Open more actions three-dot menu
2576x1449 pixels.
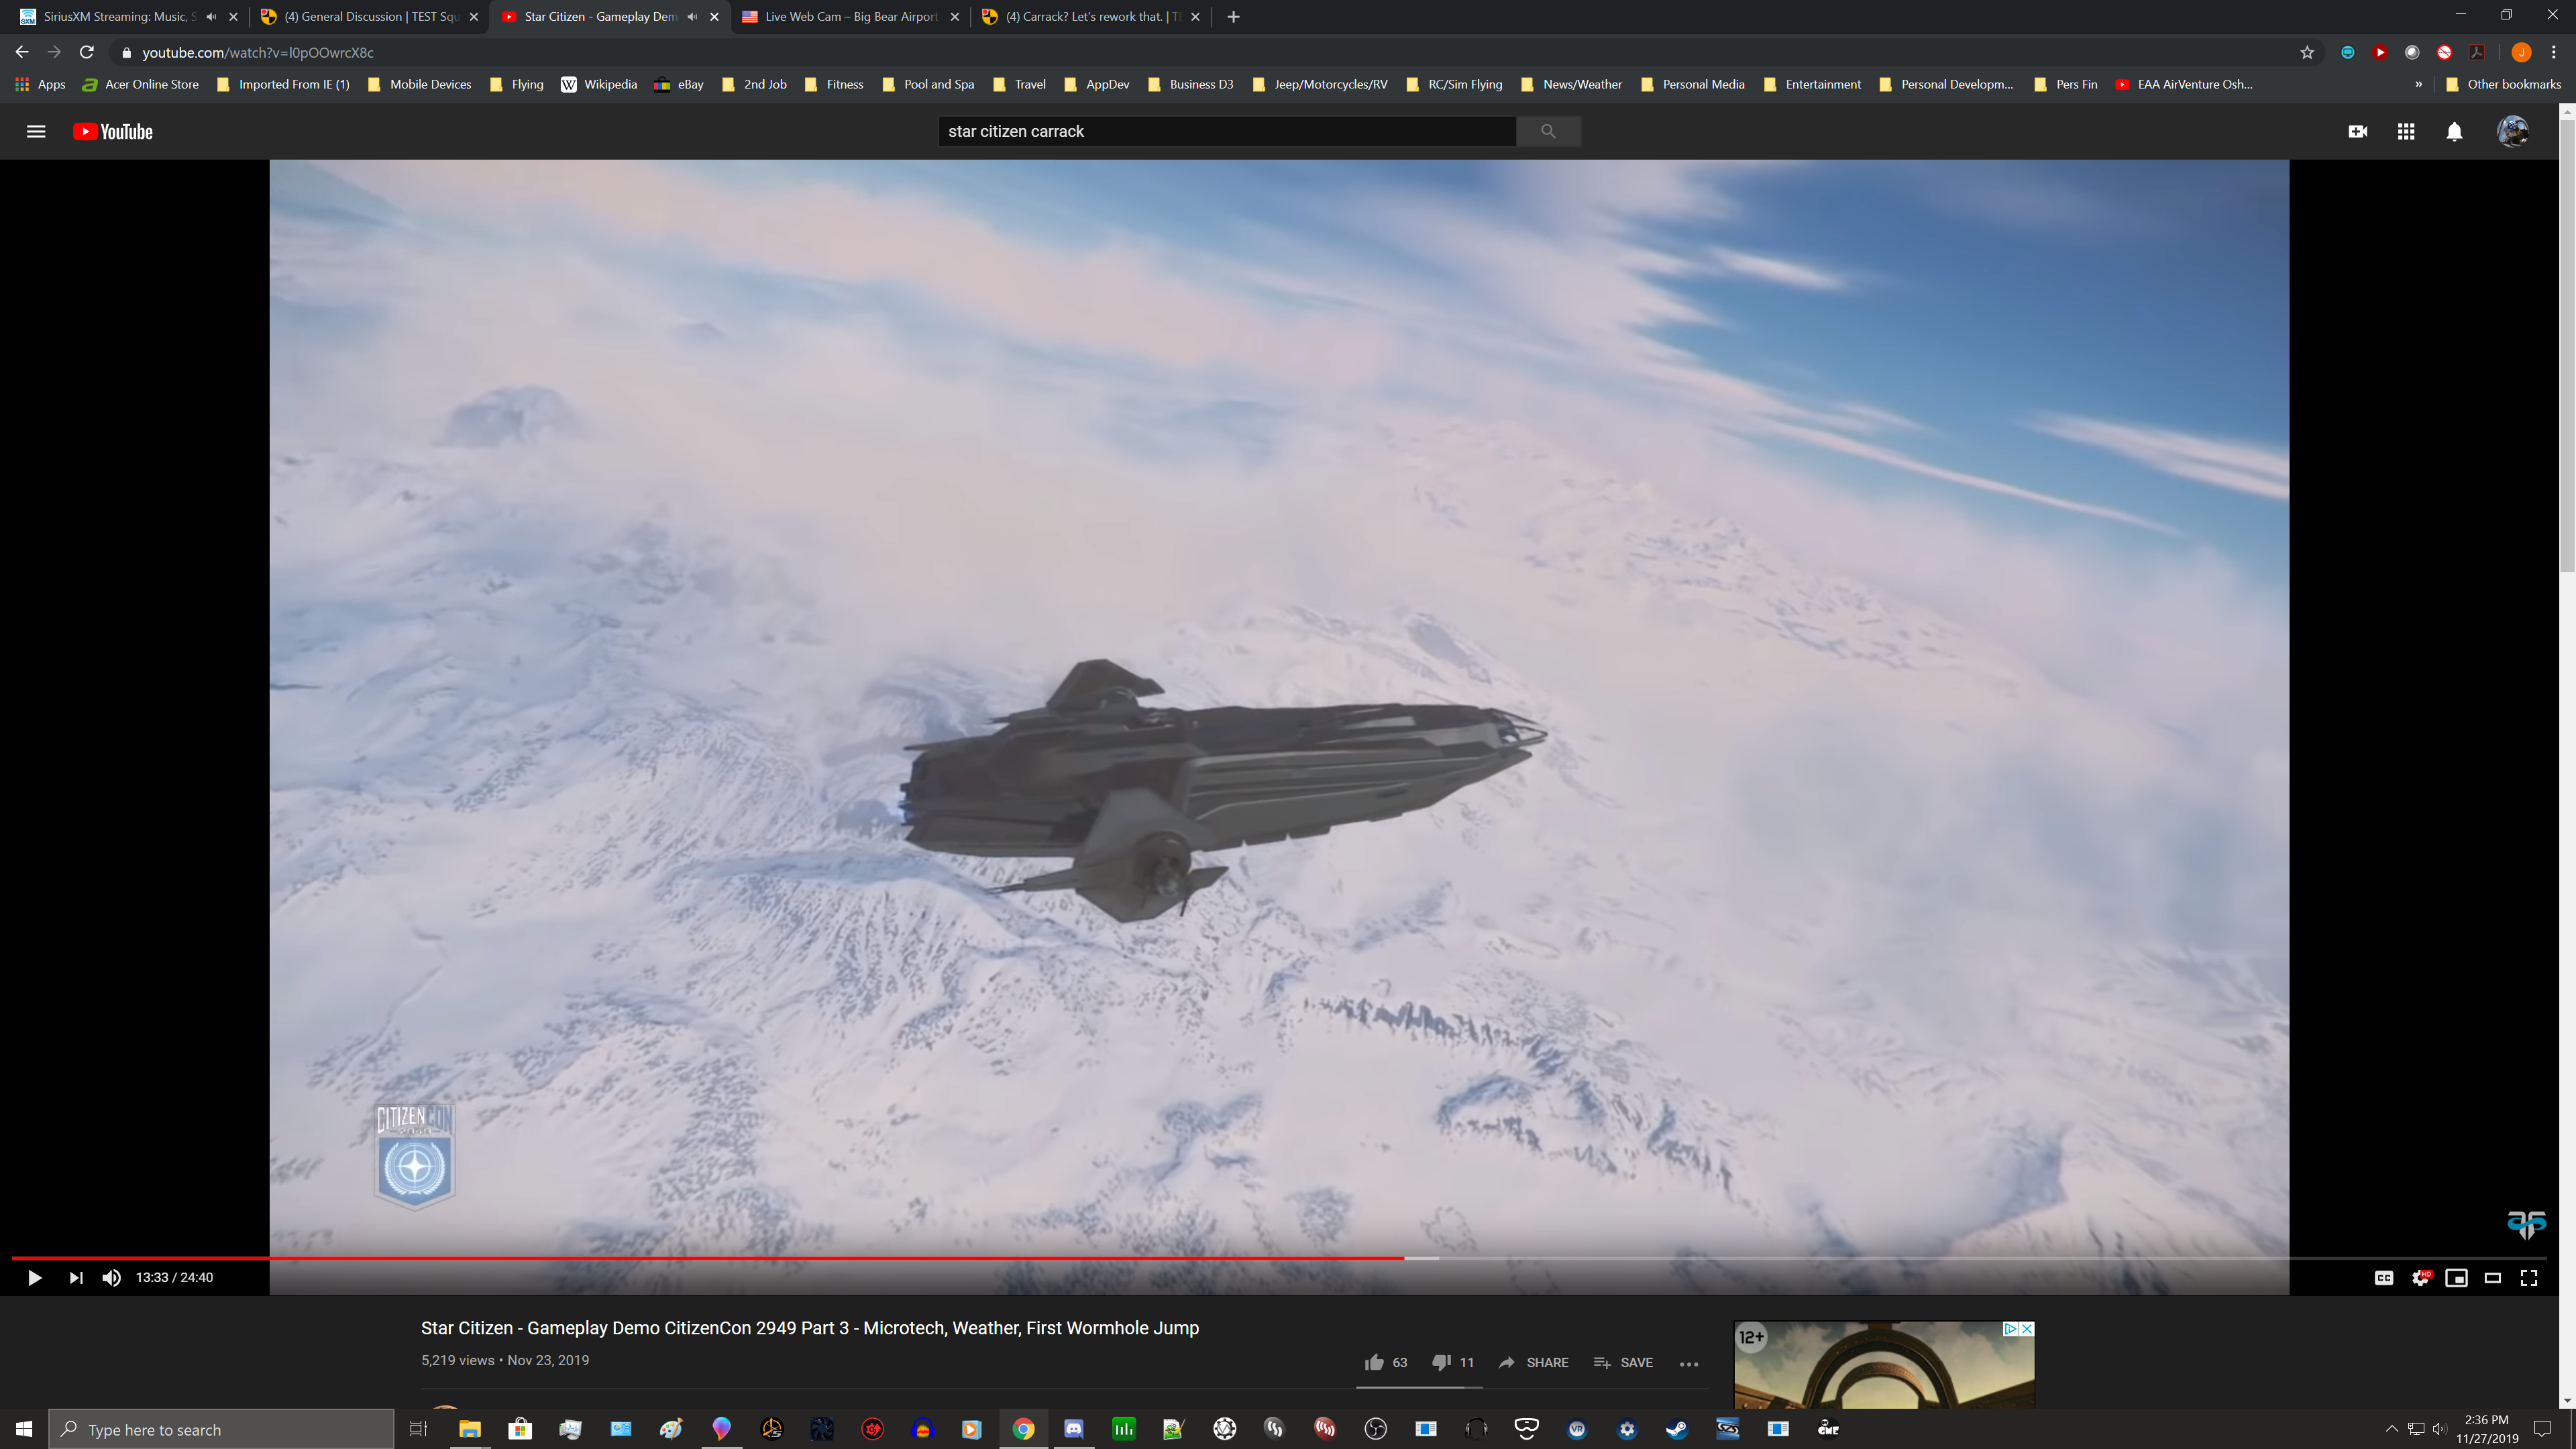coord(1689,1363)
